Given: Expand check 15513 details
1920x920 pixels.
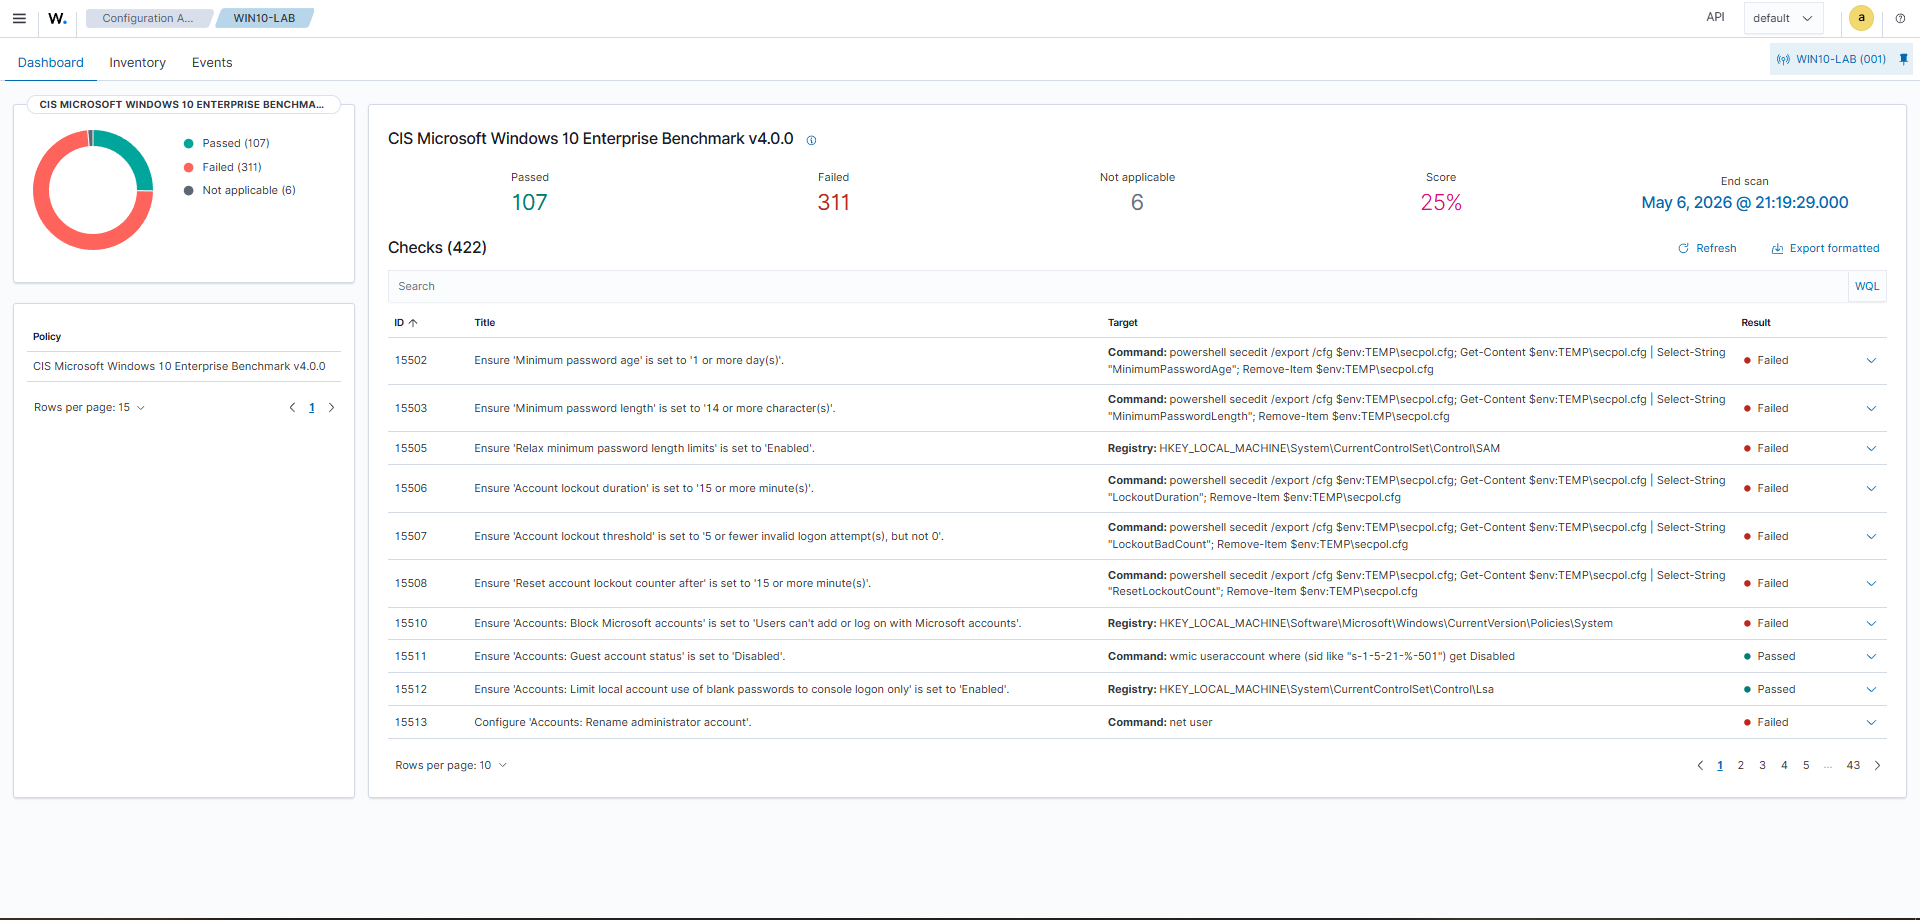Looking at the screenshot, I should (1871, 723).
